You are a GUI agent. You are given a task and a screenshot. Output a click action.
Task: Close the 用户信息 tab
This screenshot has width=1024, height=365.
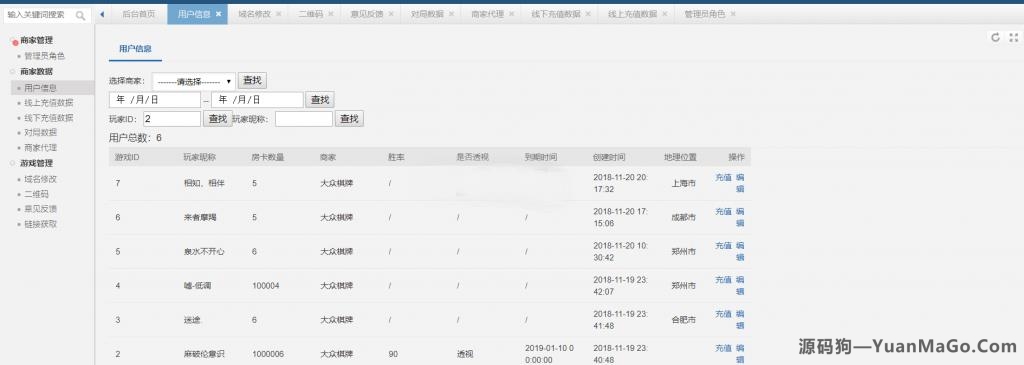pos(218,14)
